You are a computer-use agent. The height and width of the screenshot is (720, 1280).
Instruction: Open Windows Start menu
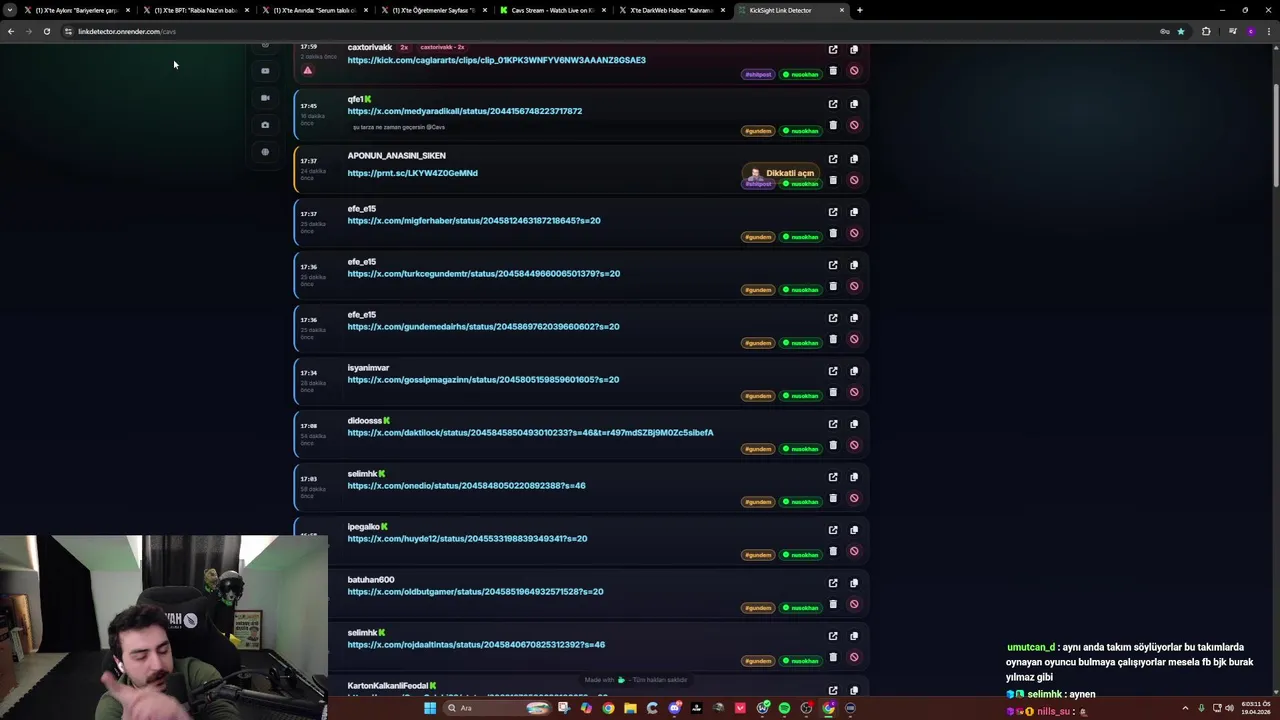click(430, 708)
